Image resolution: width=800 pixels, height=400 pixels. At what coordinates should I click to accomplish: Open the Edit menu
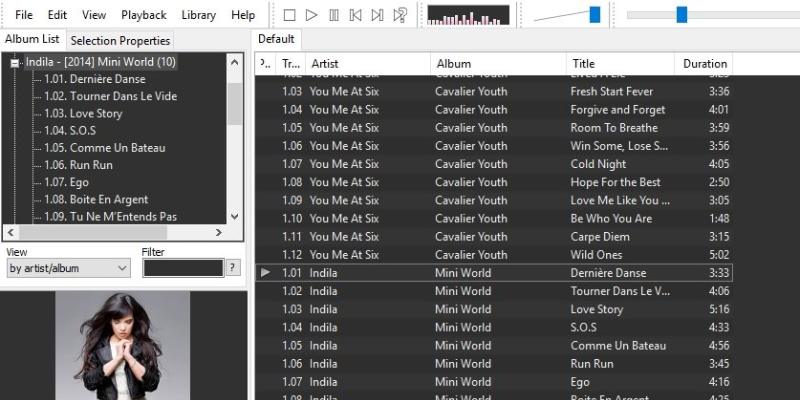(57, 15)
